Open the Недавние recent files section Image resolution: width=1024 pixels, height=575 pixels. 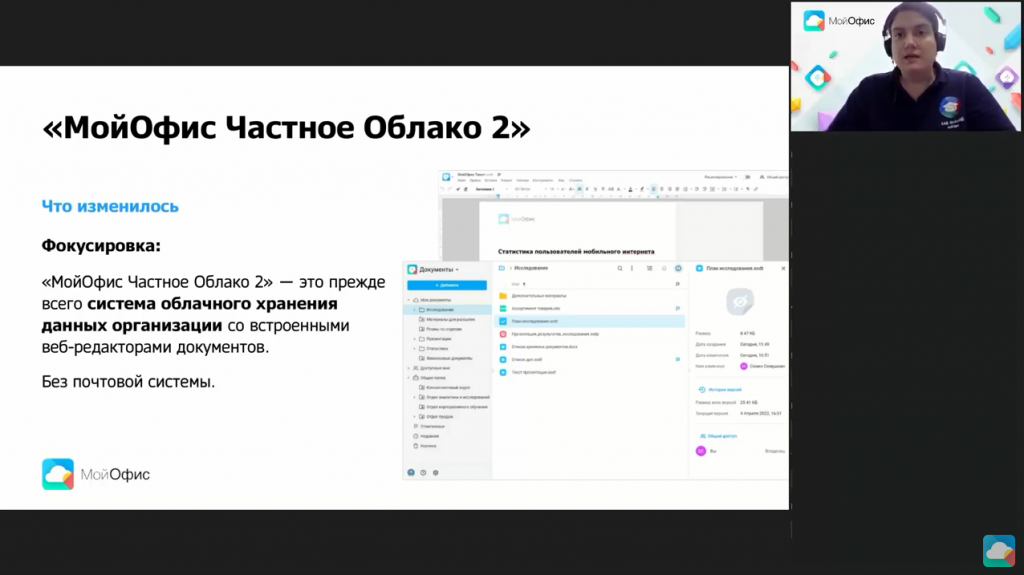430,436
